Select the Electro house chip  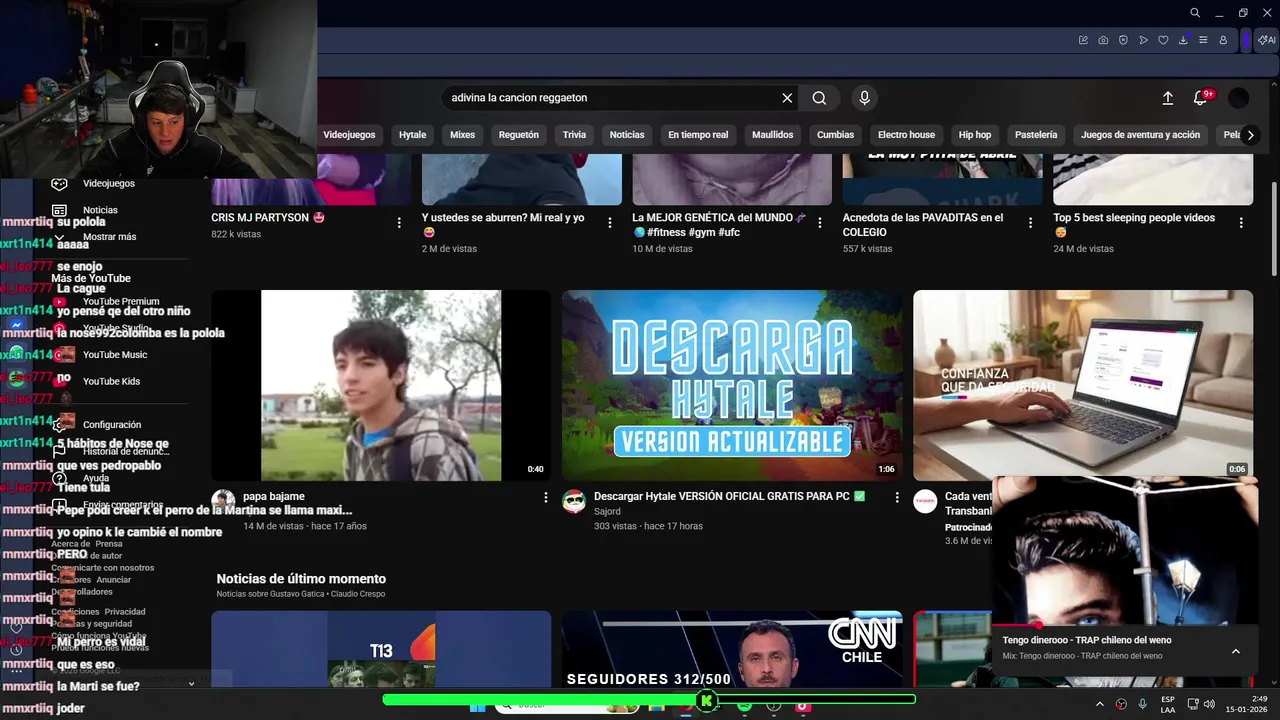pos(906,135)
